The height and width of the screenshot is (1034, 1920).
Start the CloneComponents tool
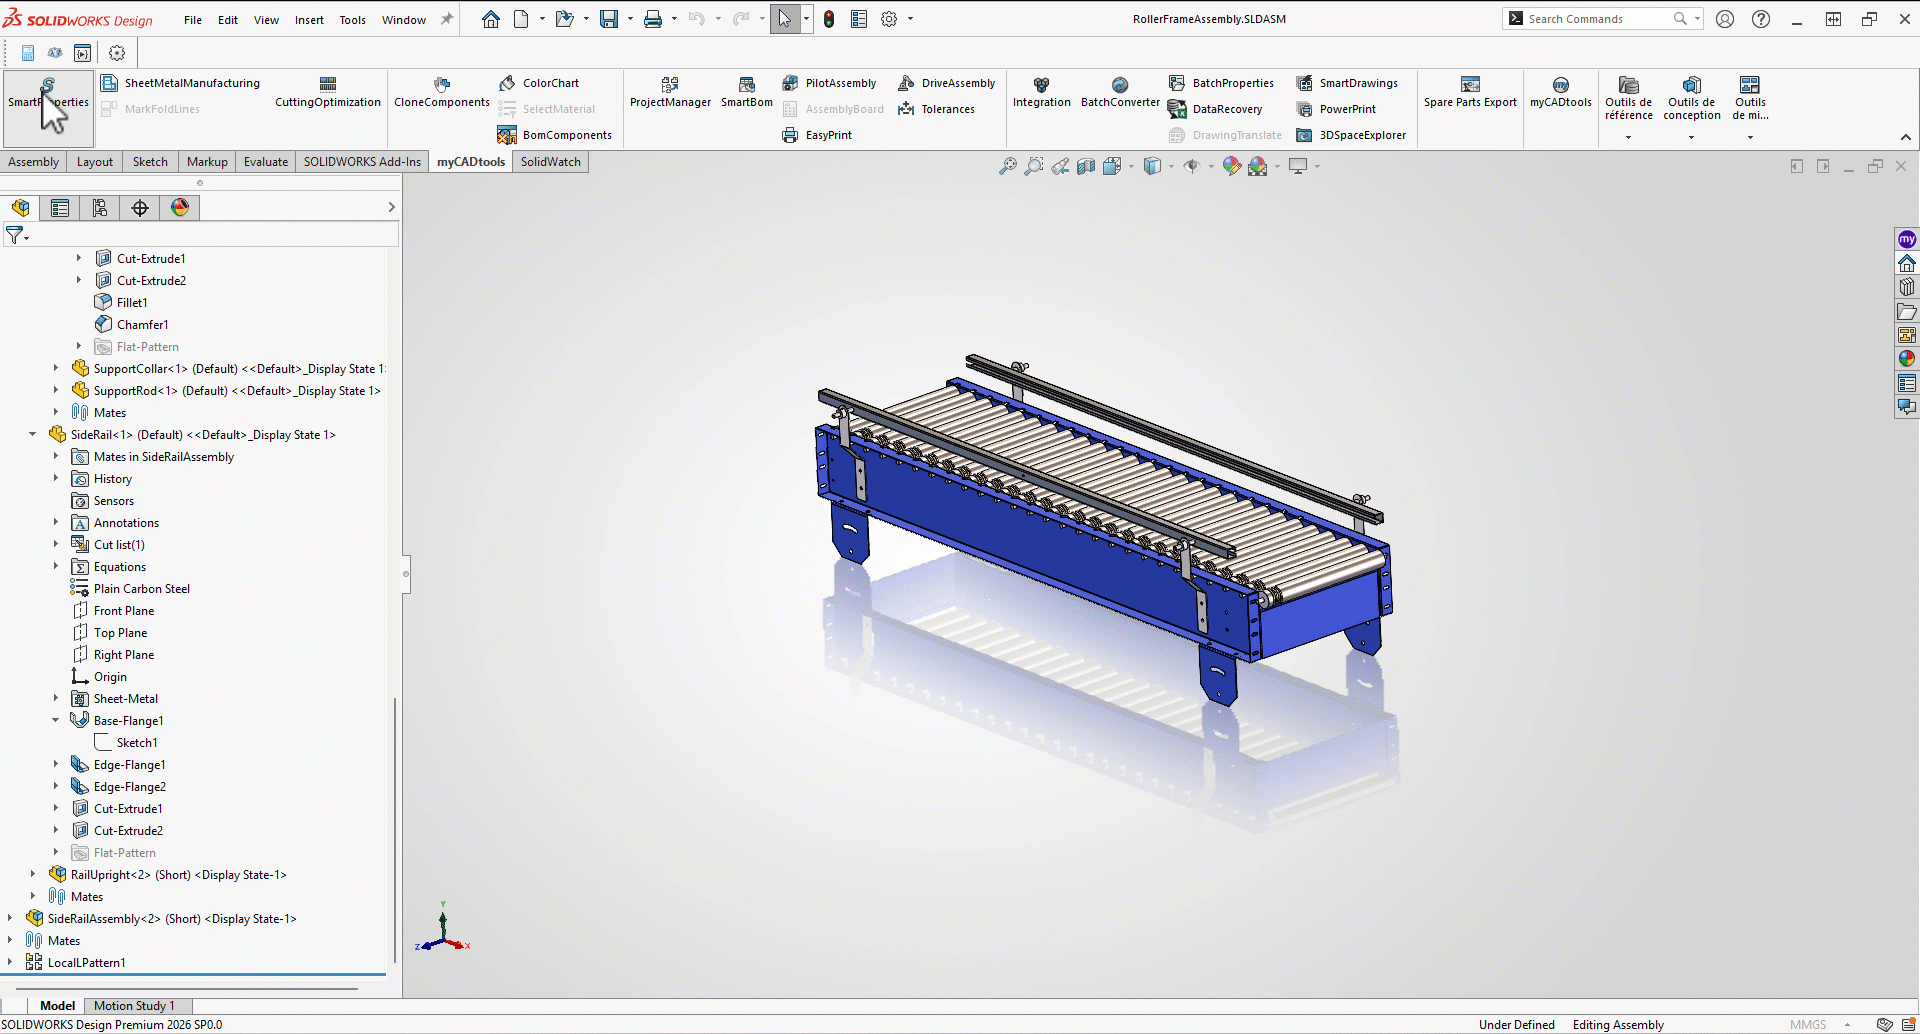(x=441, y=92)
